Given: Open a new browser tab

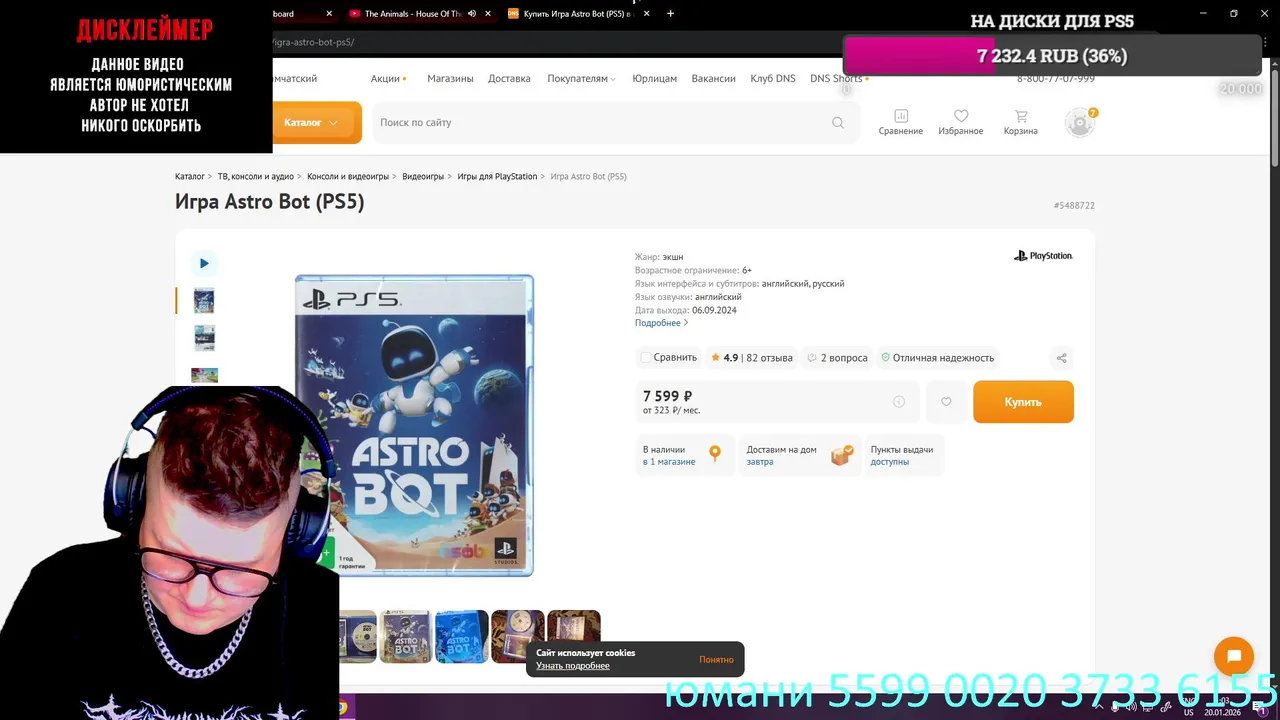Looking at the screenshot, I should coord(670,14).
